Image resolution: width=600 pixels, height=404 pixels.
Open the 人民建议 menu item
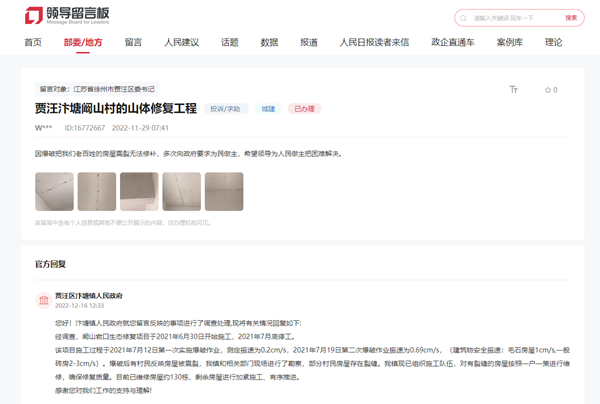pos(181,42)
